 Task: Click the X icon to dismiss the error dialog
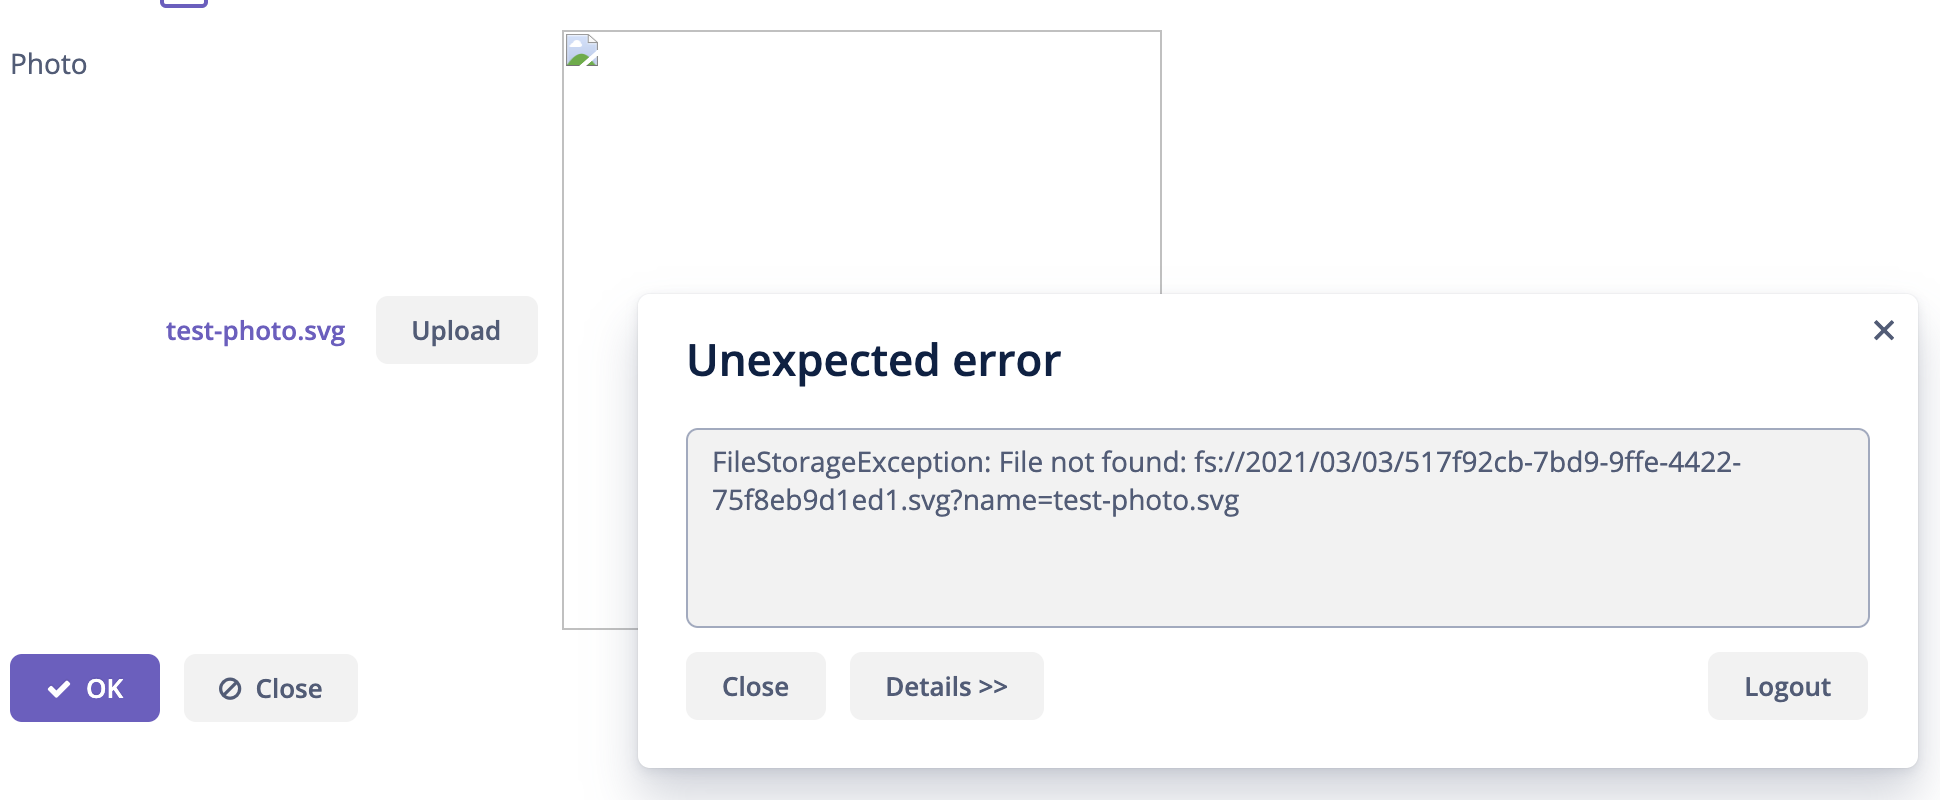[1884, 330]
